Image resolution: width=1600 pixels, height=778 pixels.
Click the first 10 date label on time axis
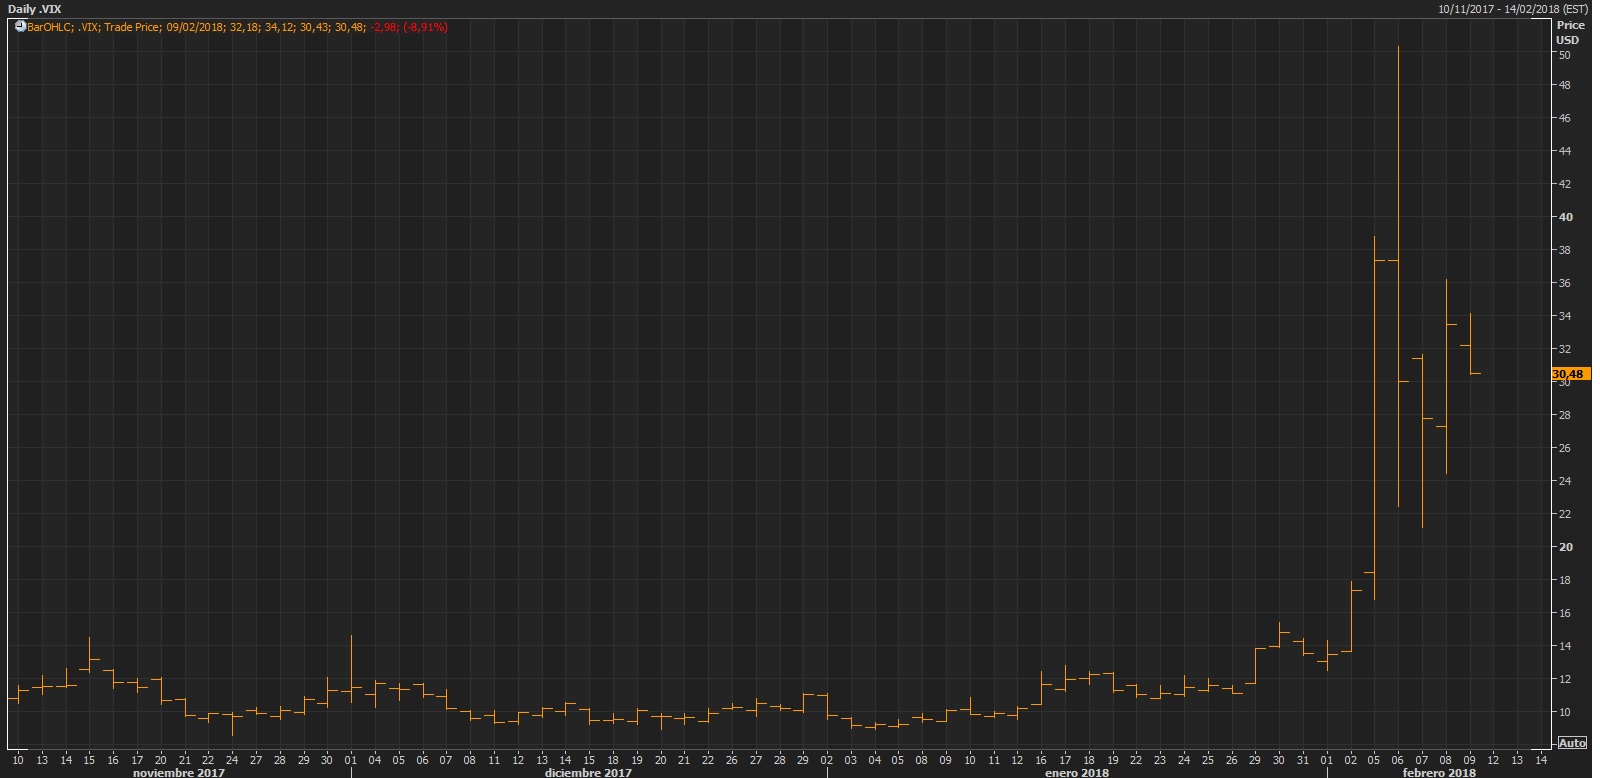pyautogui.click(x=18, y=760)
